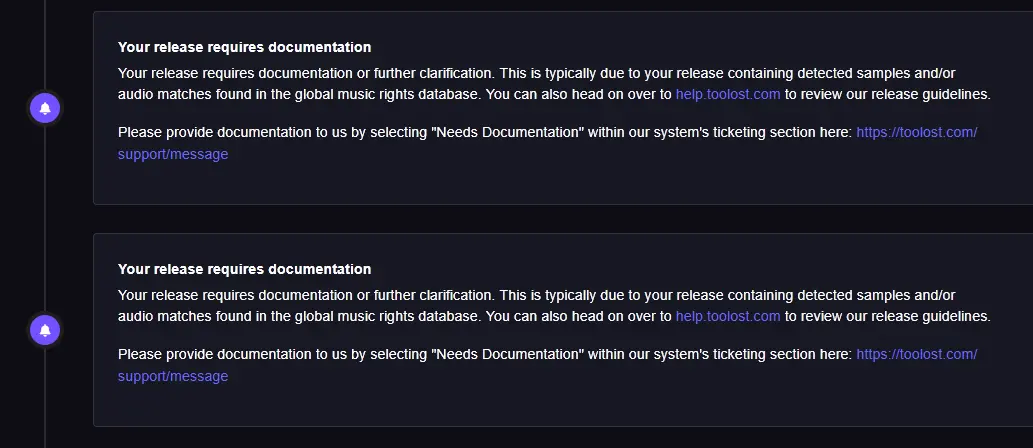Screen dimensions: 1033x448
Task: Select first 'Your release requires documentation' heading
Action: coord(244,47)
